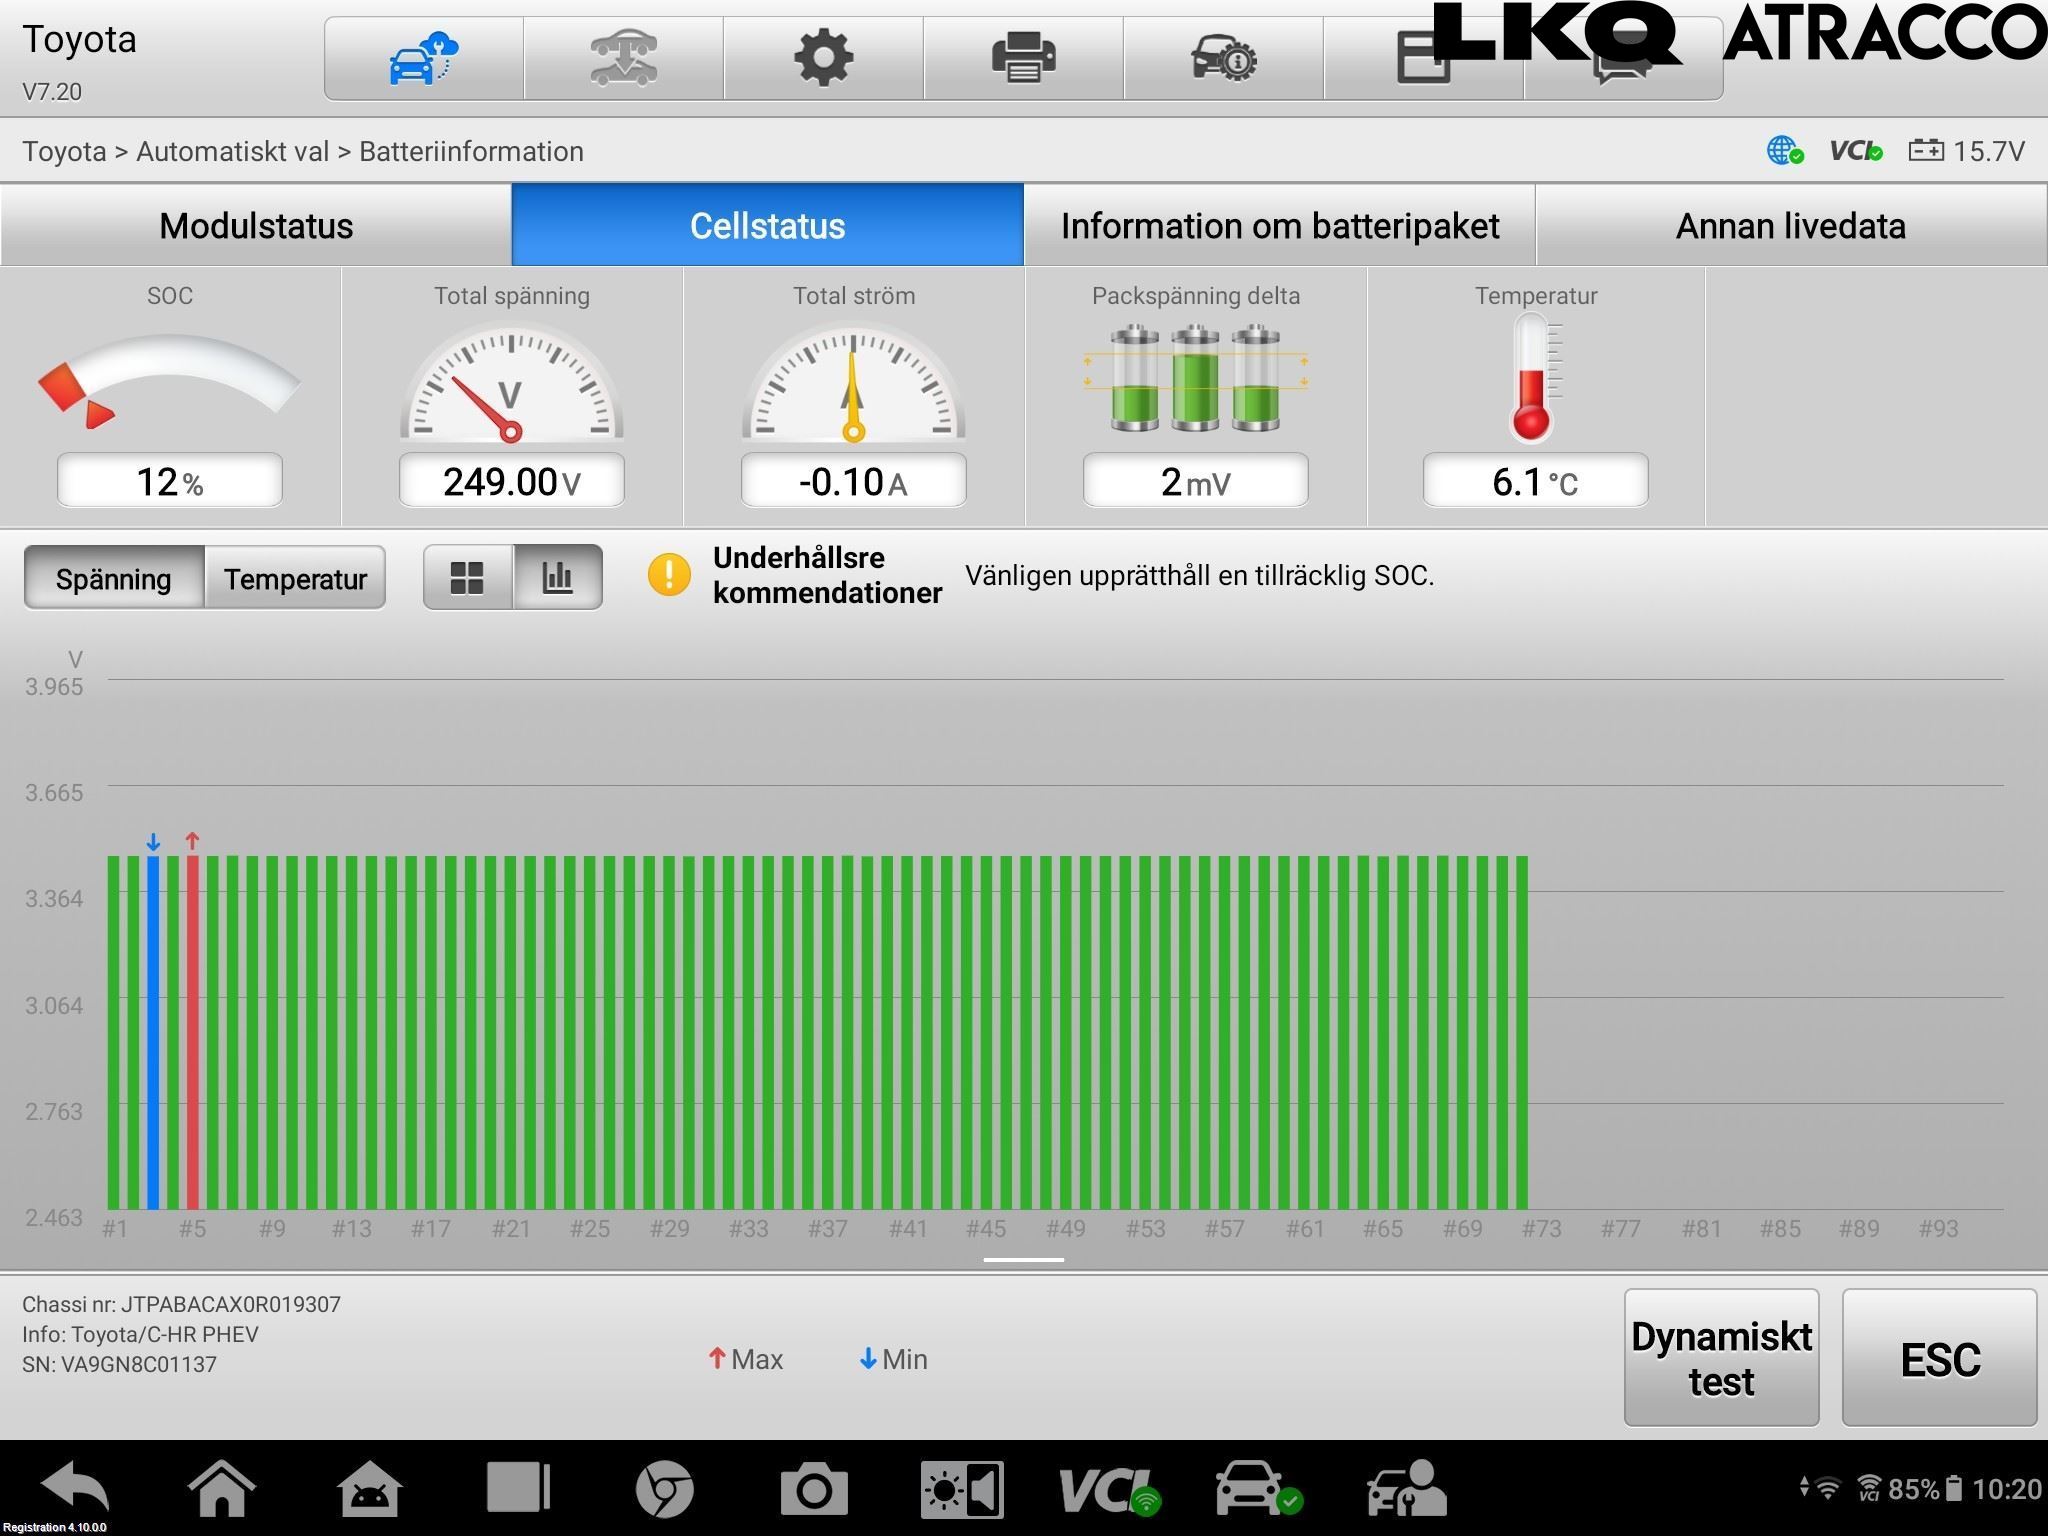Tap the Wi-Fi signal status icon
Viewport: 2048px width, 1536px height.
(1827, 1489)
